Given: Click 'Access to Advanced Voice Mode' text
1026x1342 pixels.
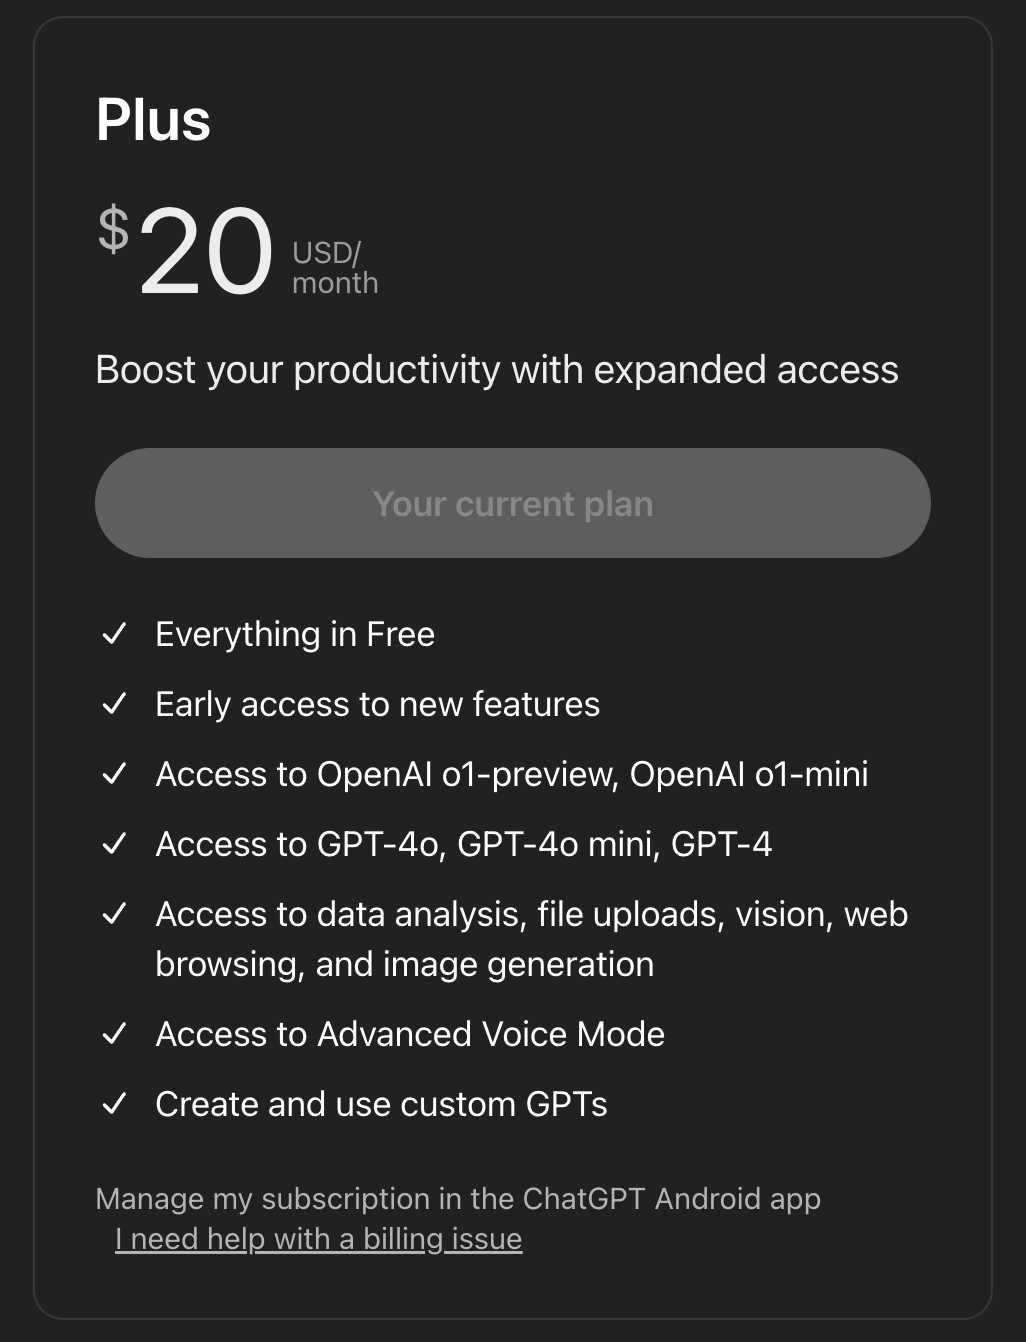Looking at the screenshot, I should pos(410,1034).
